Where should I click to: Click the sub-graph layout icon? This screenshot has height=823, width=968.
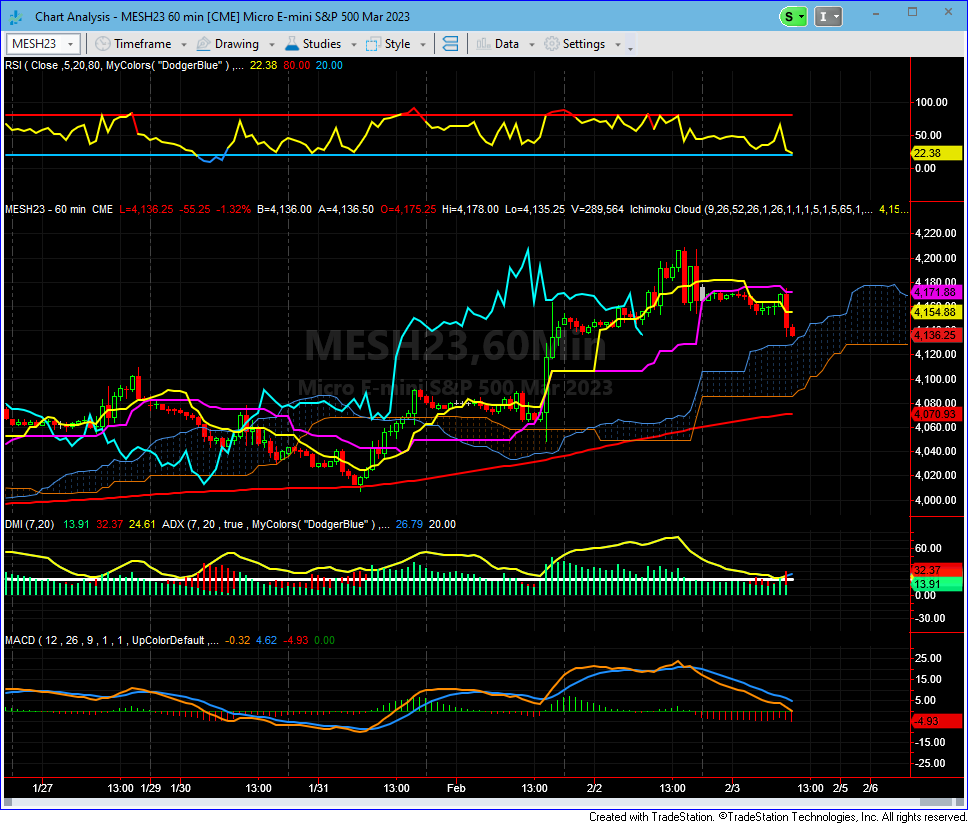pos(451,44)
